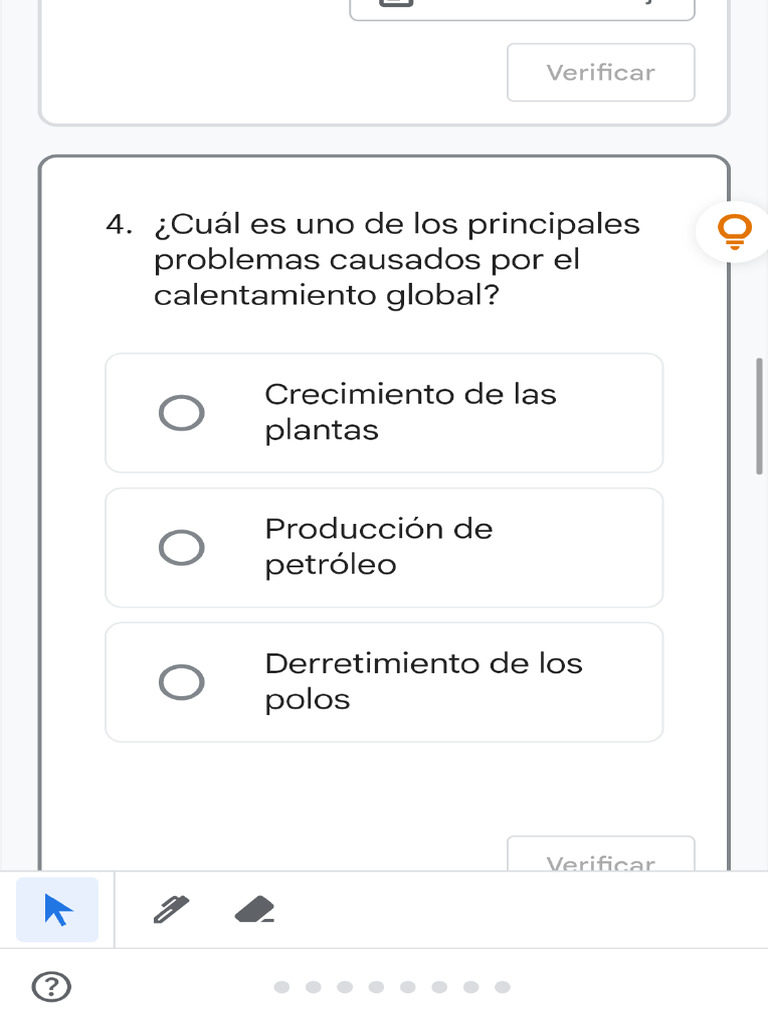Go to the second page dot

point(313,987)
